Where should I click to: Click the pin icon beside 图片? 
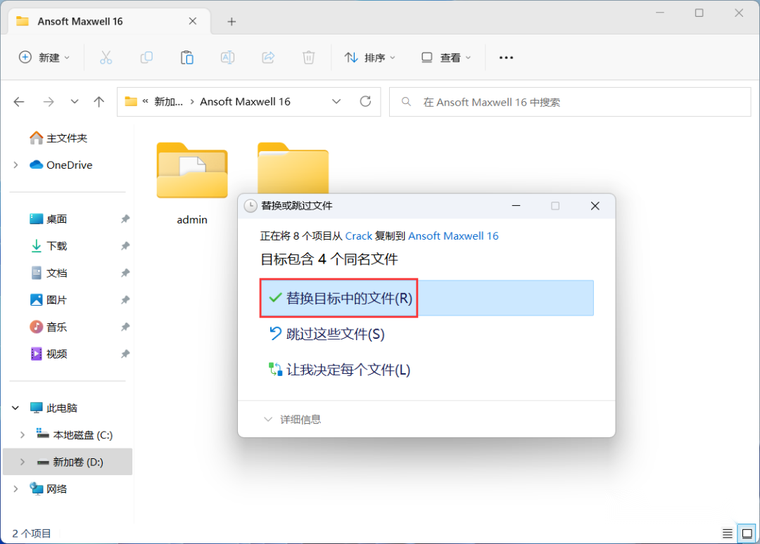(x=125, y=300)
